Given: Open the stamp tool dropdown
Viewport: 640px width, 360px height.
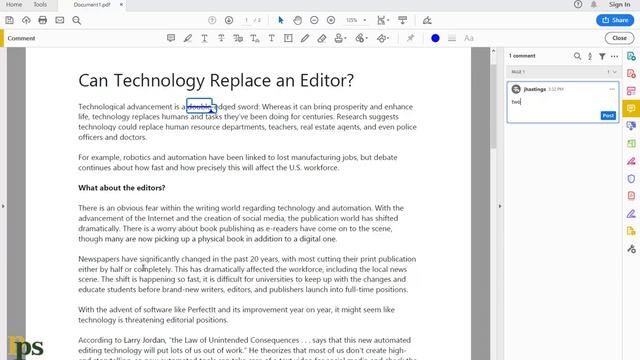Looking at the screenshot, I should 340,38.
